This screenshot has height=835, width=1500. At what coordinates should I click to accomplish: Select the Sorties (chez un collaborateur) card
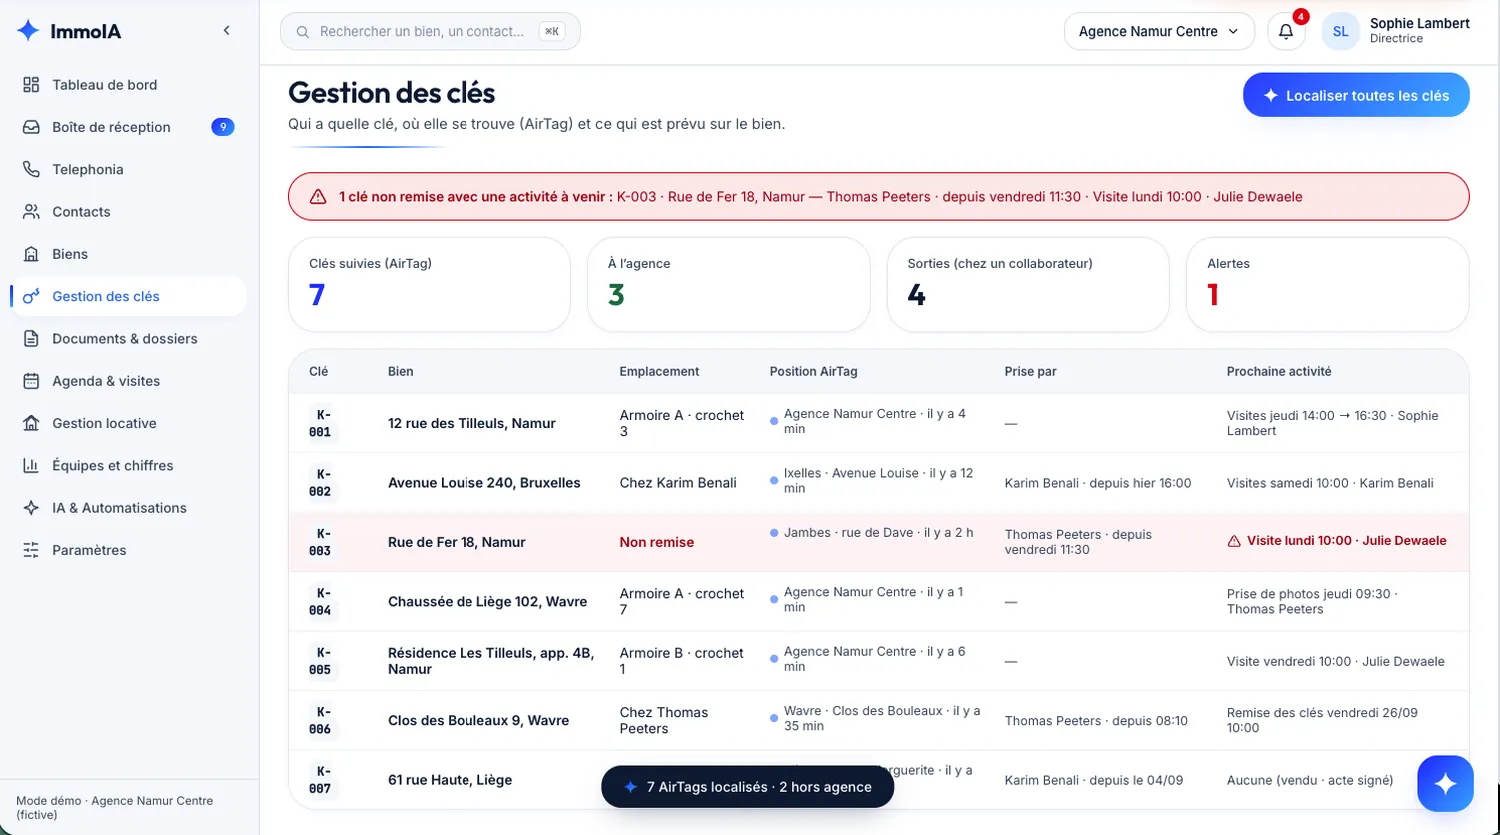pos(1028,284)
